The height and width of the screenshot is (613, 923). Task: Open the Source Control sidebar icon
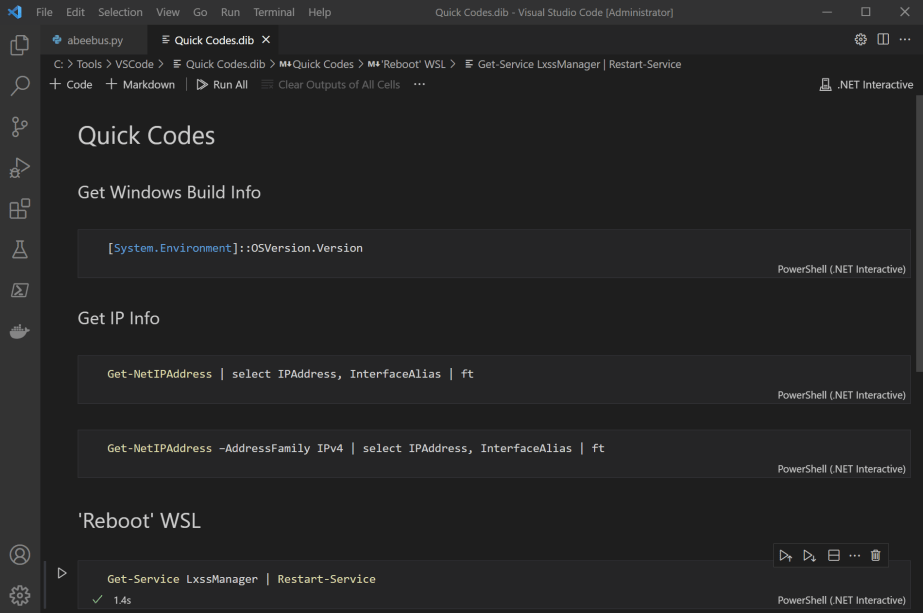20,127
